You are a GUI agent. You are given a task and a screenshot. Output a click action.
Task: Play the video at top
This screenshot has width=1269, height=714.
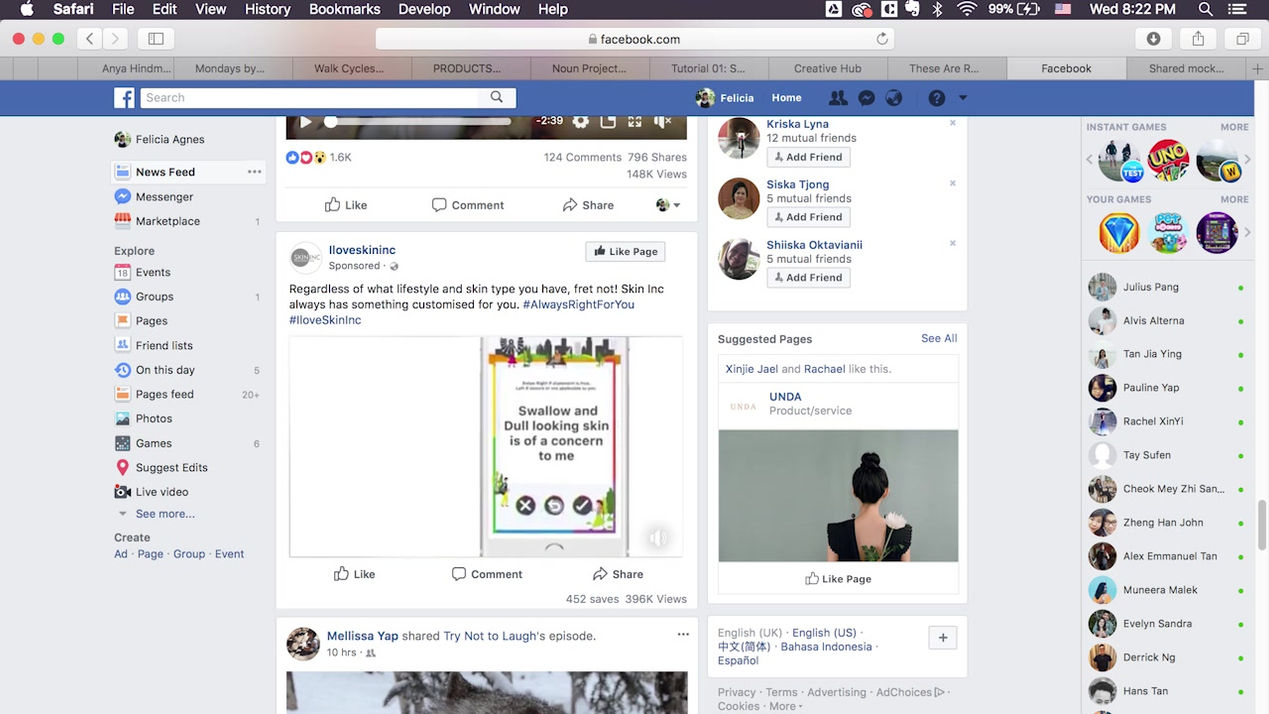pyautogui.click(x=306, y=121)
